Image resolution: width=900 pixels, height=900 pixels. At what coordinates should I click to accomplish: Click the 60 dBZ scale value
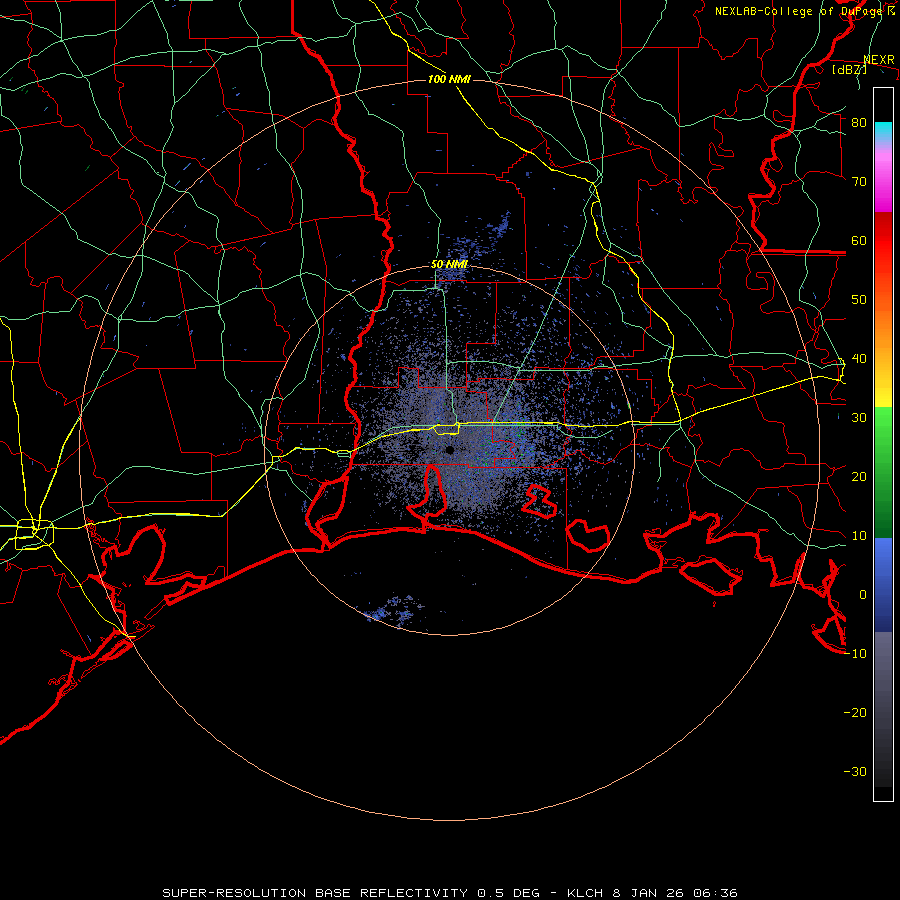(x=859, y=240)
